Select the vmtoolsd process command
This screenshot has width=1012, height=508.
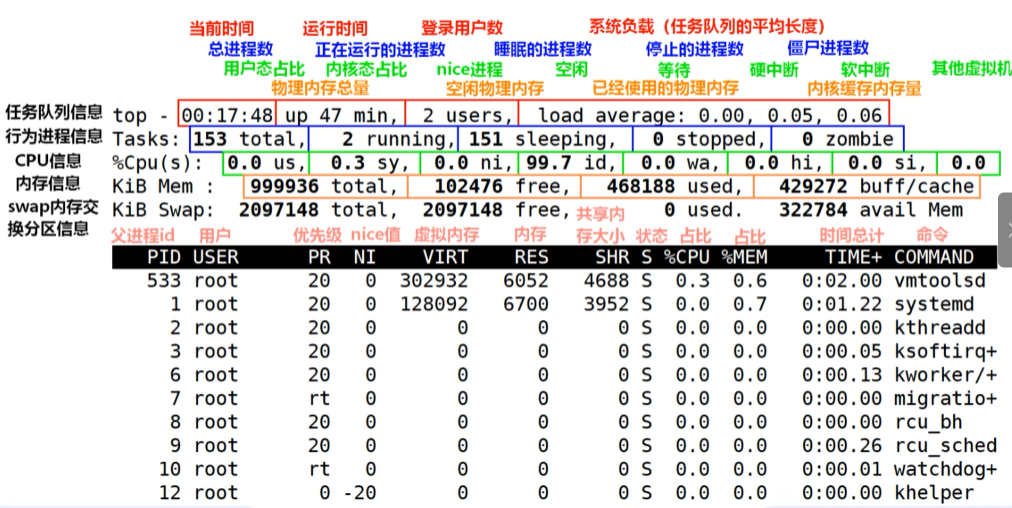pos(940,281)
